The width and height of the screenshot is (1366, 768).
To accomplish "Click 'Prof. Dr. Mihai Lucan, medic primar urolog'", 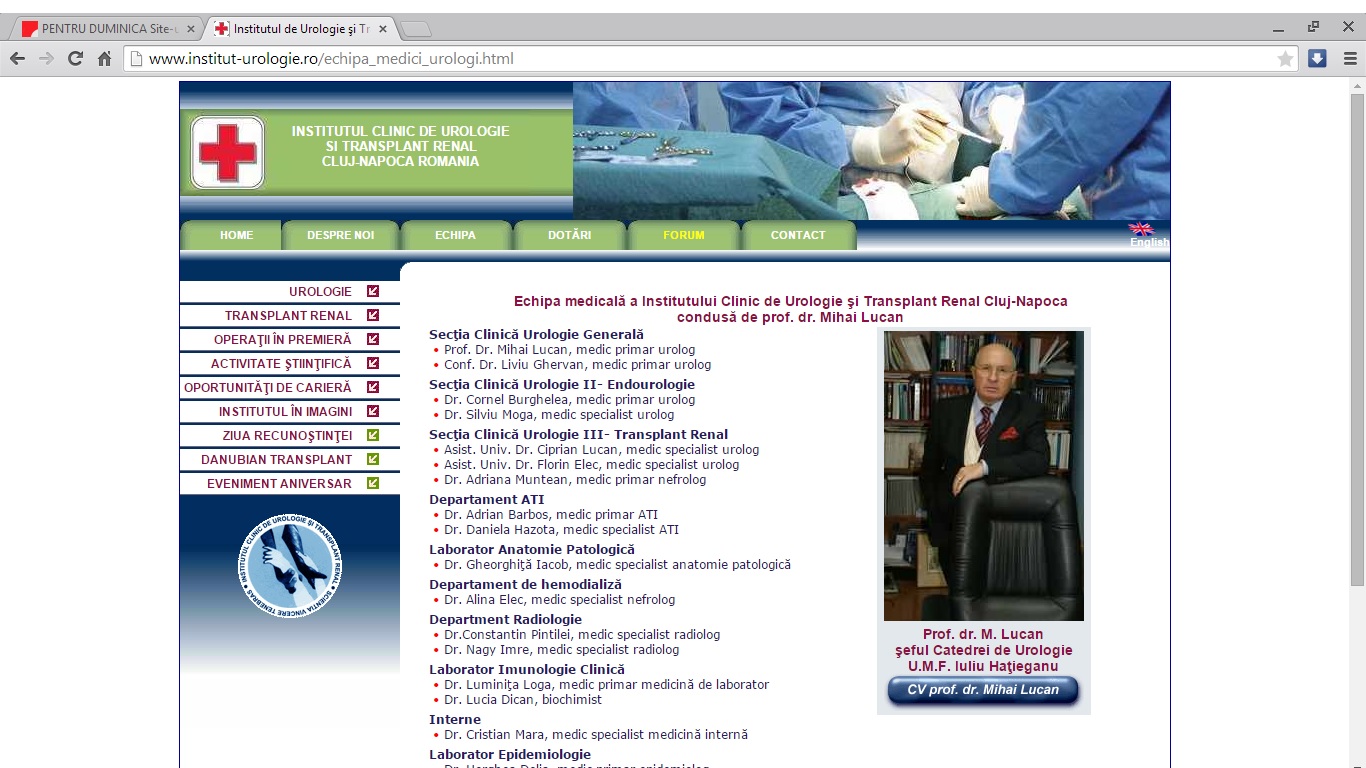I will tap(569, 350).
